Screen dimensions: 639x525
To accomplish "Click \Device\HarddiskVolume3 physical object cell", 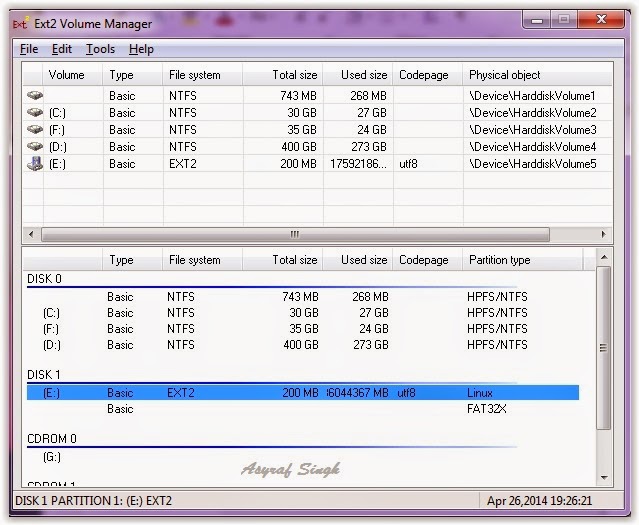I will [533, 130].
